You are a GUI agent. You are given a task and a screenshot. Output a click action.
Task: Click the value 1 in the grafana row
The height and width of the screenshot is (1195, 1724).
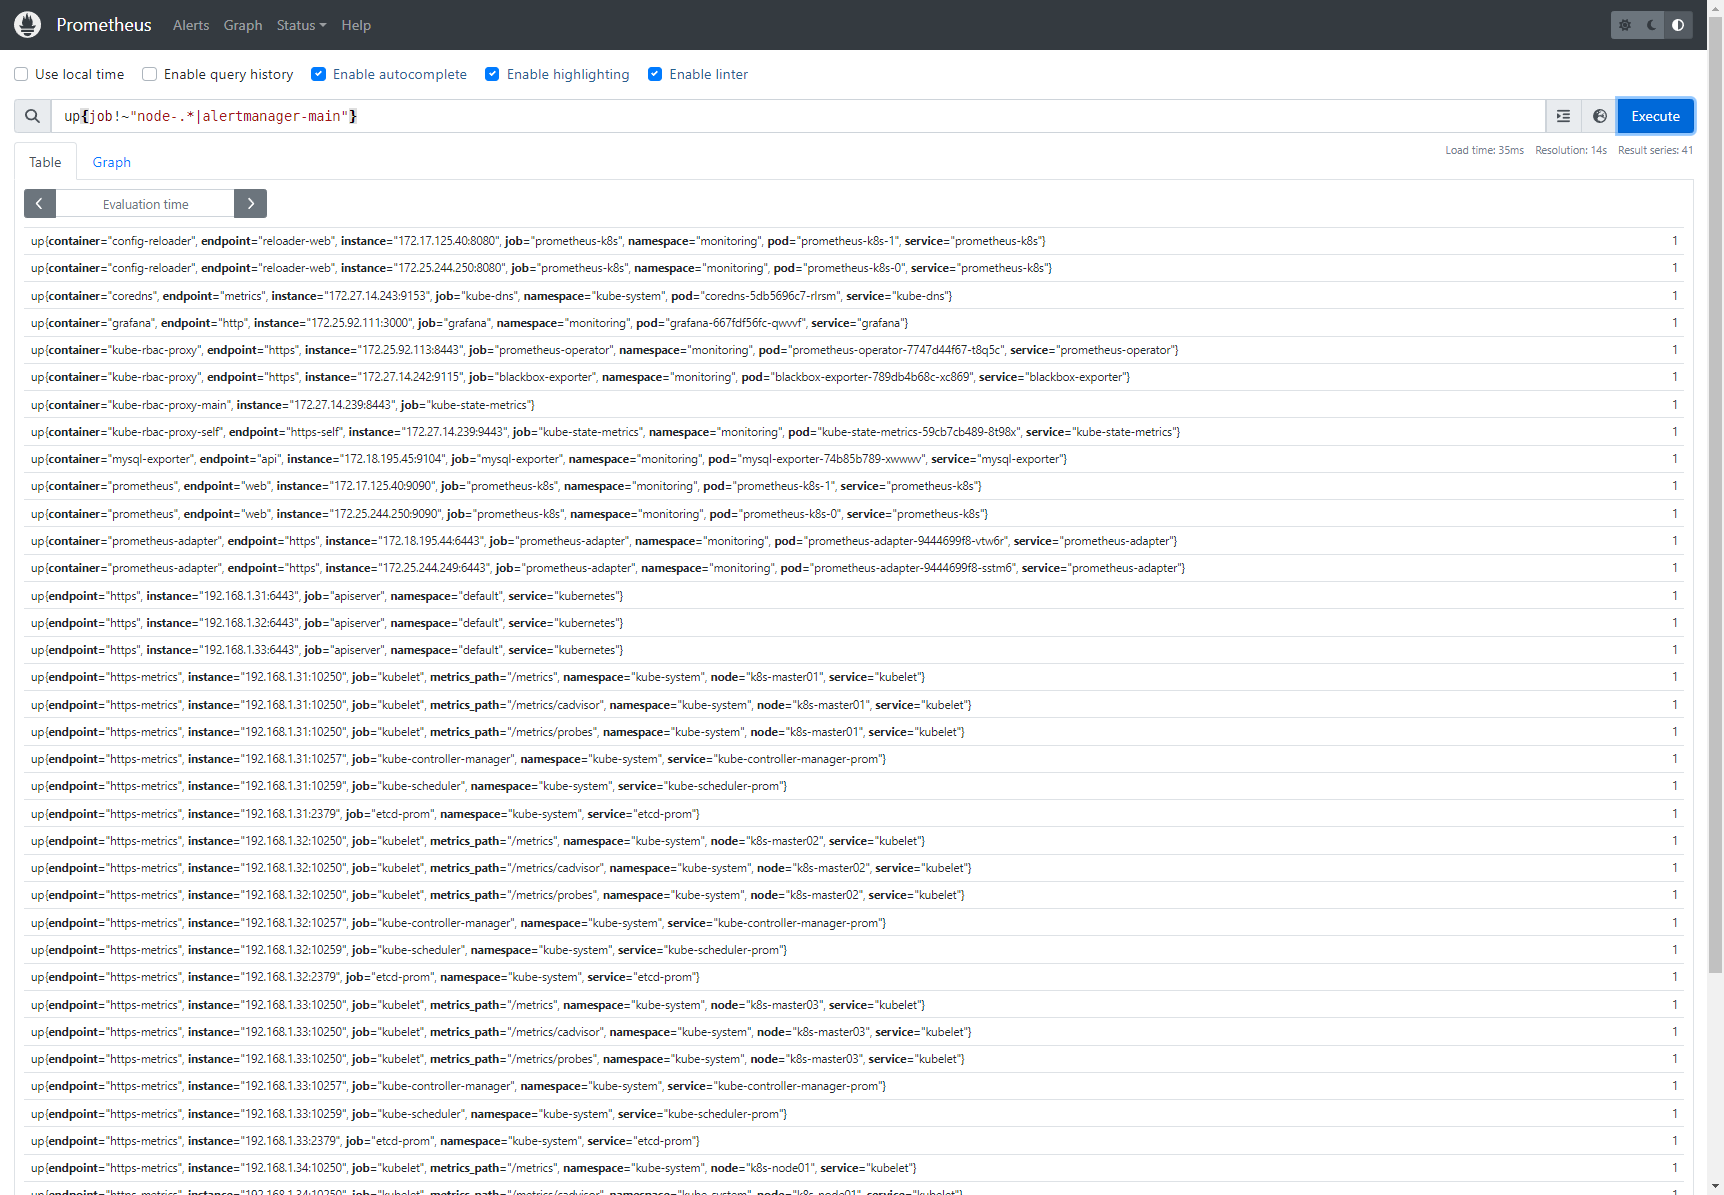coord(1675,323)
